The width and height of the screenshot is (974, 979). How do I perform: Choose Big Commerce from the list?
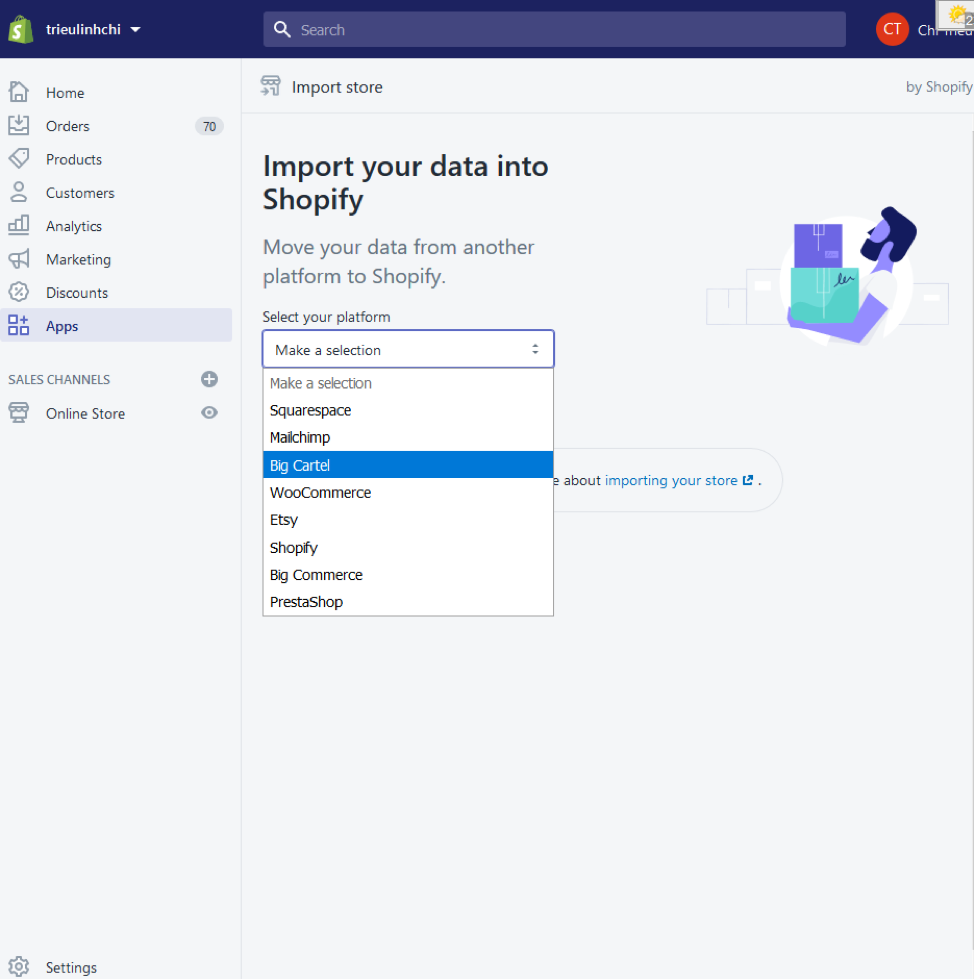(408, 575)
